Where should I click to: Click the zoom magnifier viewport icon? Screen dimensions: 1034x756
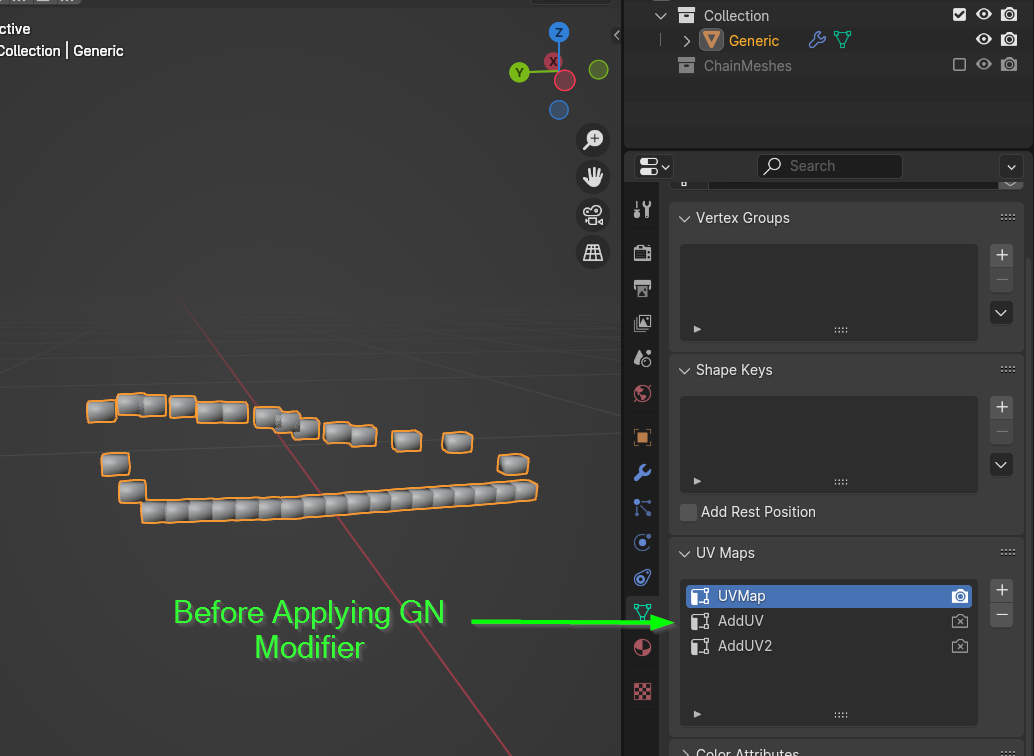click(593, 139)
